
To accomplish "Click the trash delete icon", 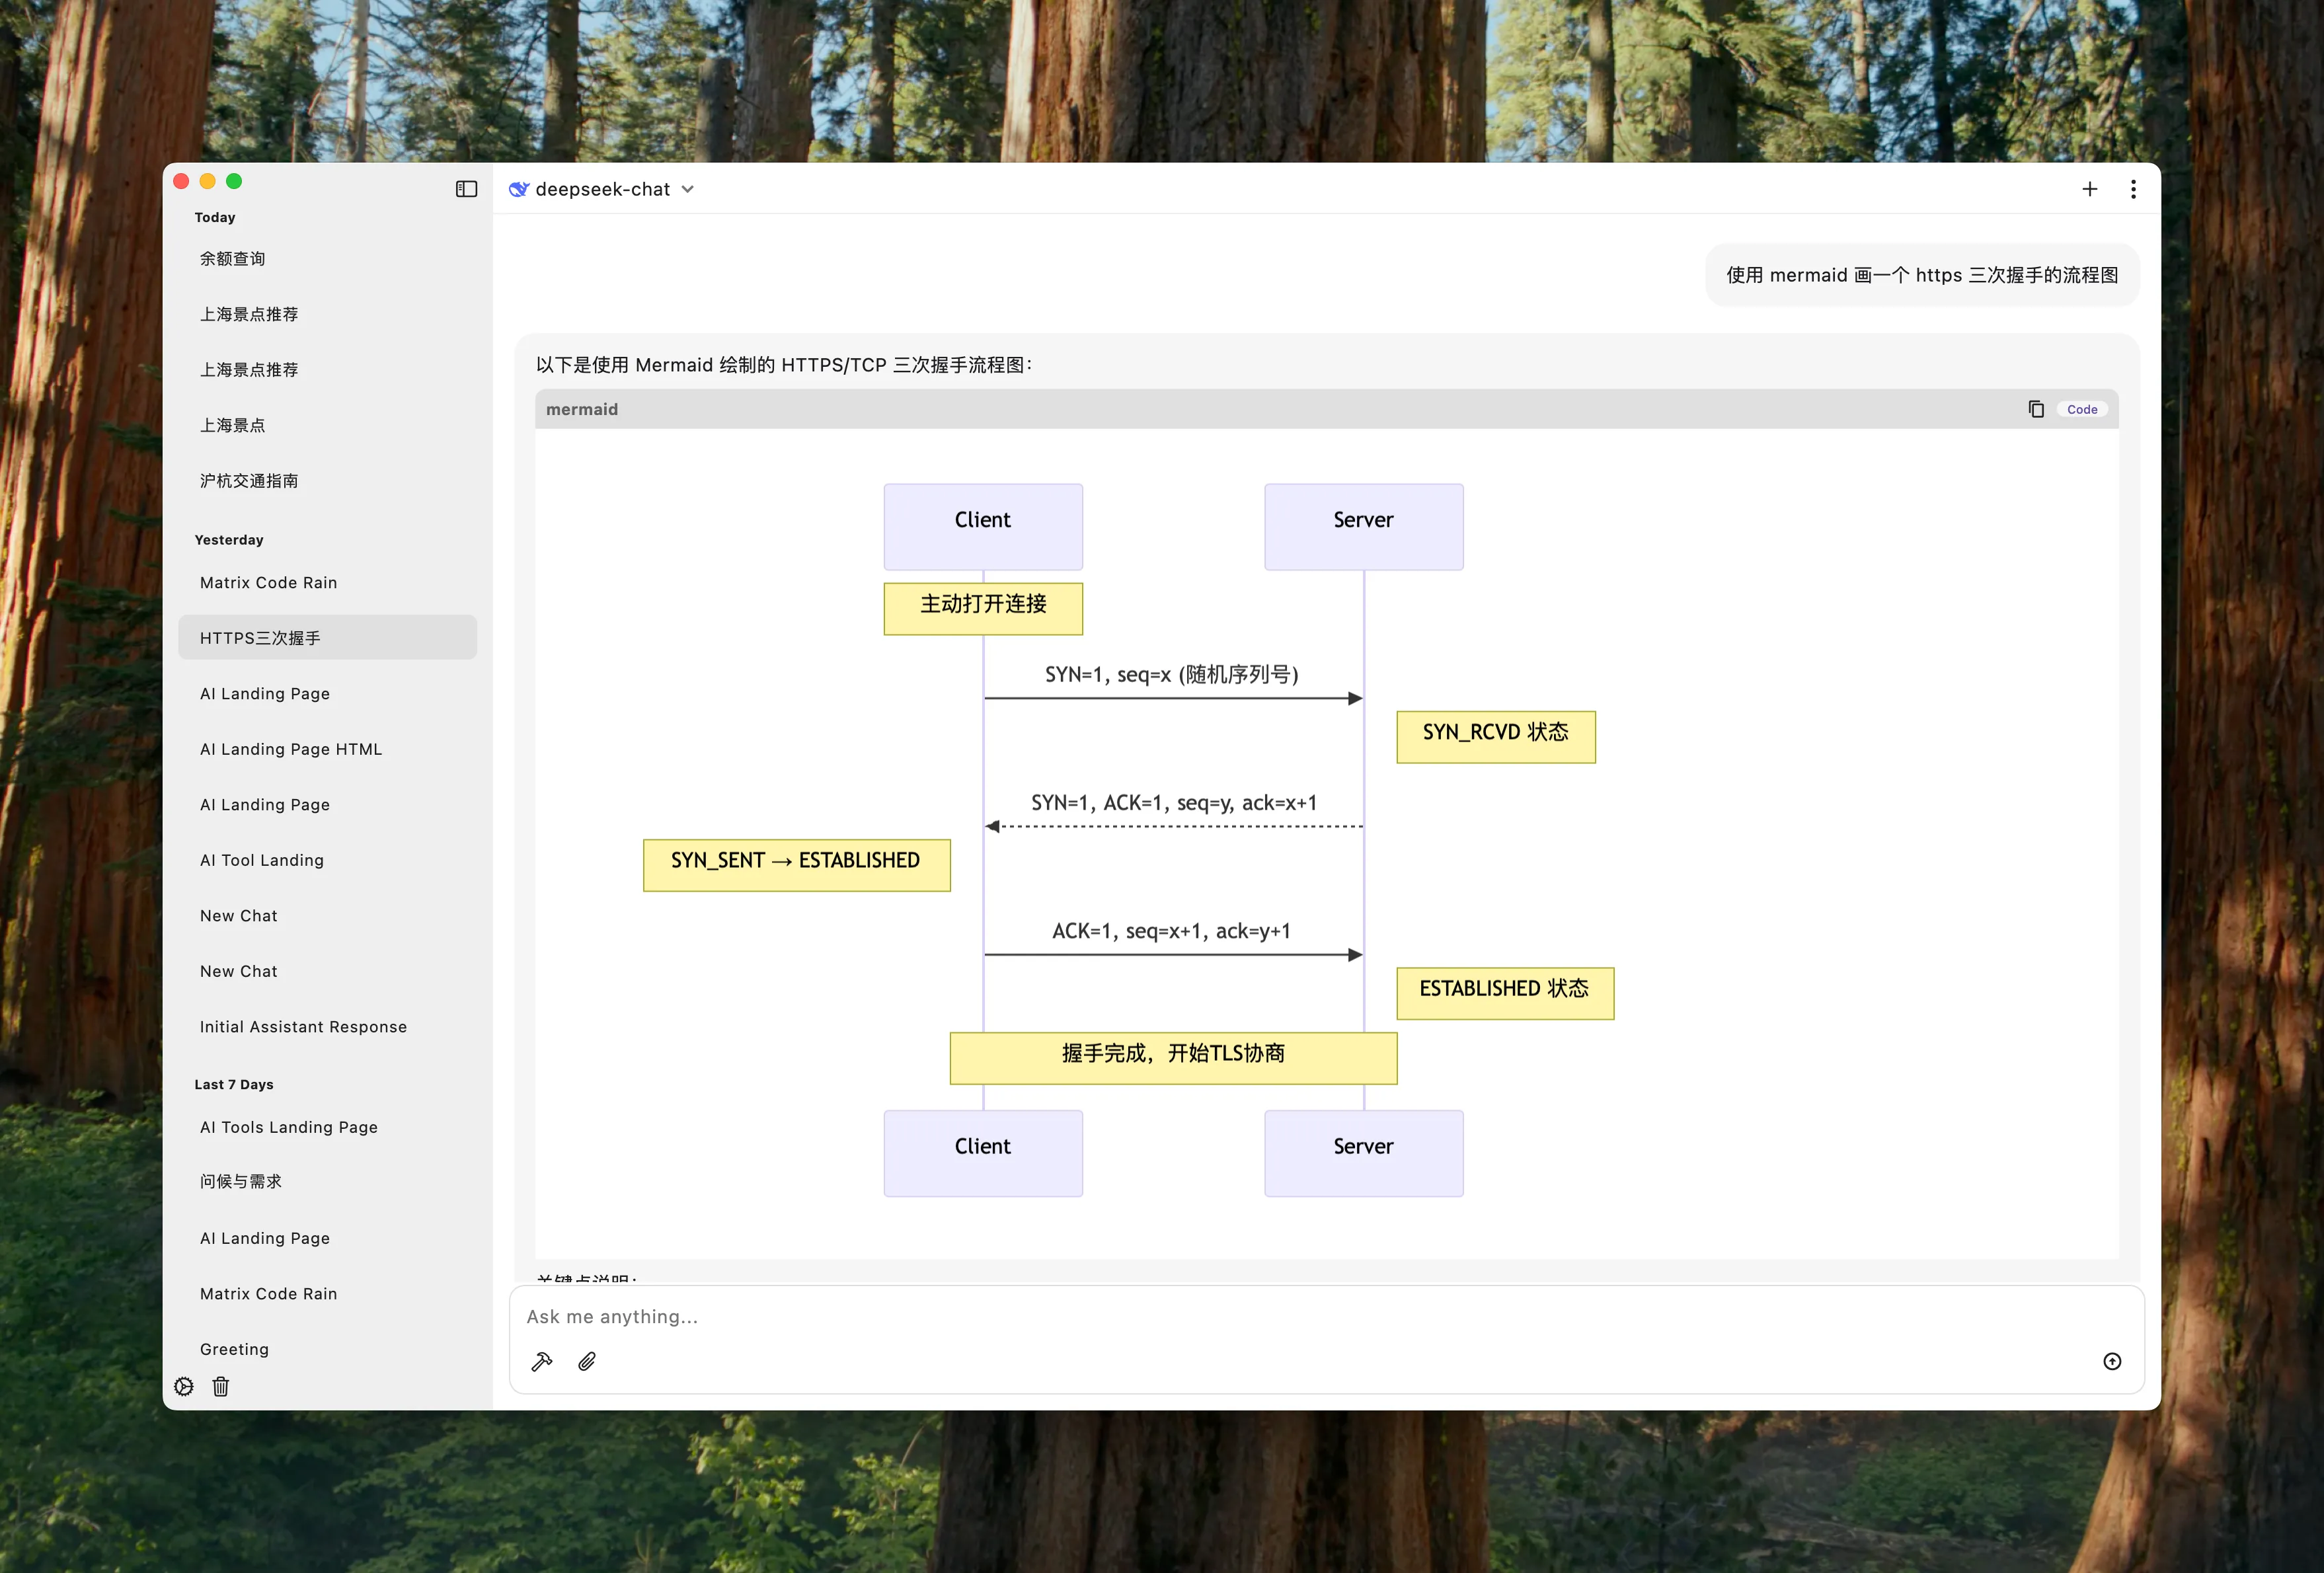I will tap(221, 1386).
